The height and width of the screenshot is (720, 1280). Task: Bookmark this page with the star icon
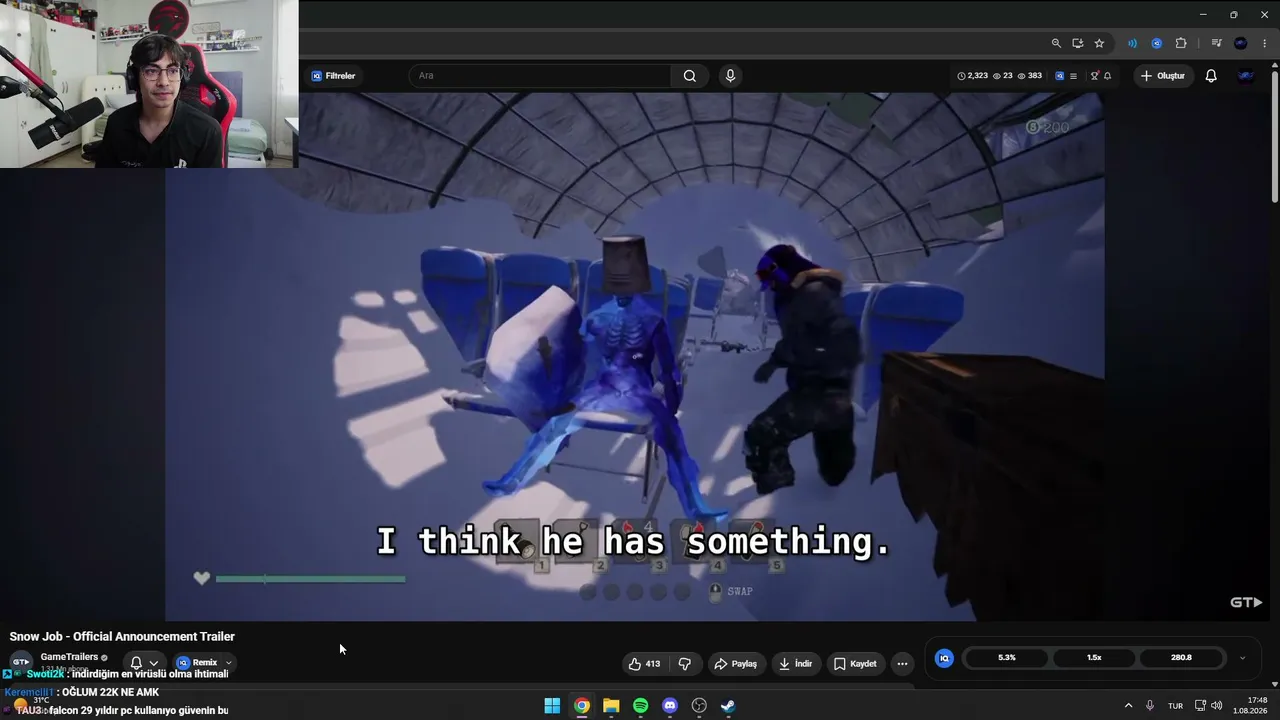[x=1099, y=43]
